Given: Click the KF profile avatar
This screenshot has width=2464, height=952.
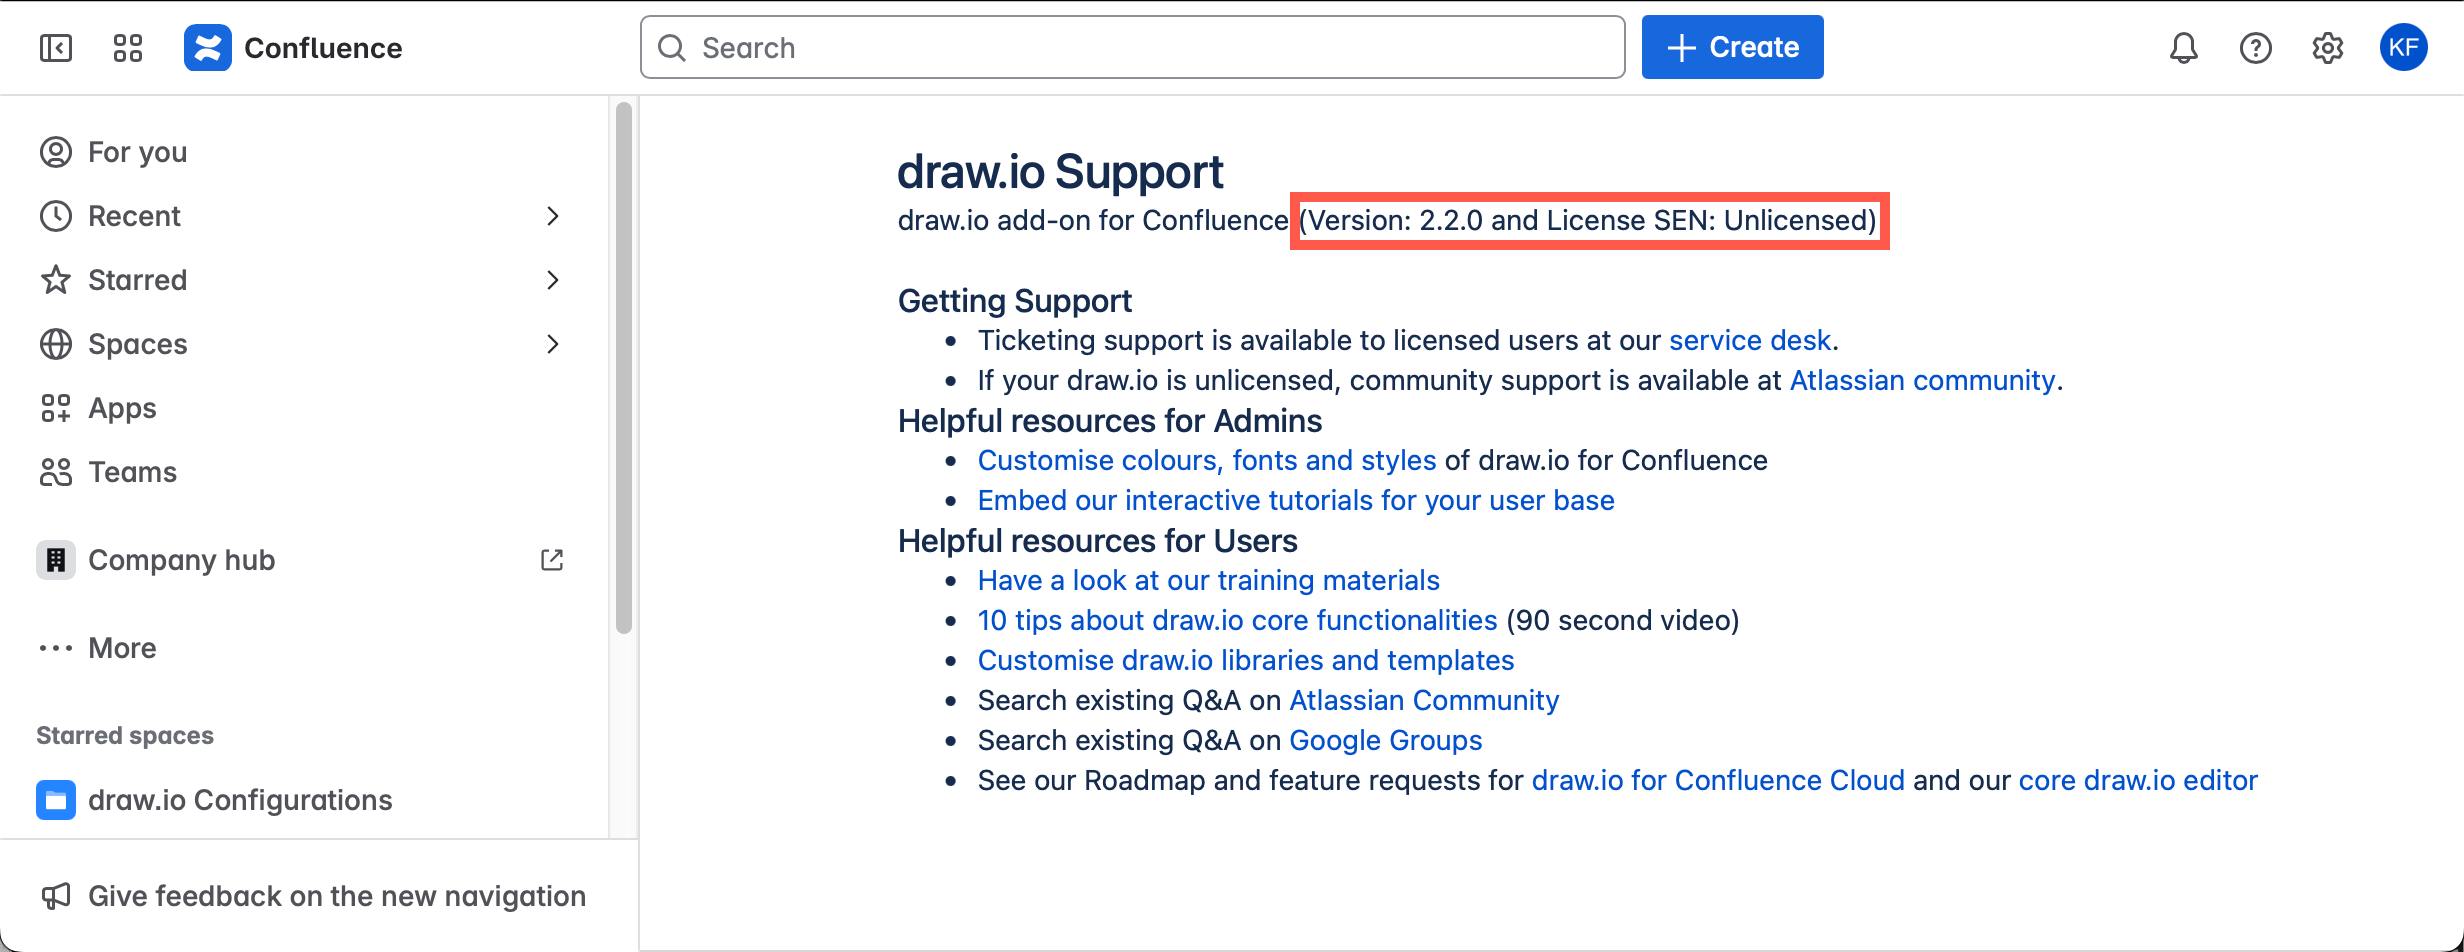Looking at the screenshot, I should pos(2404,47).
